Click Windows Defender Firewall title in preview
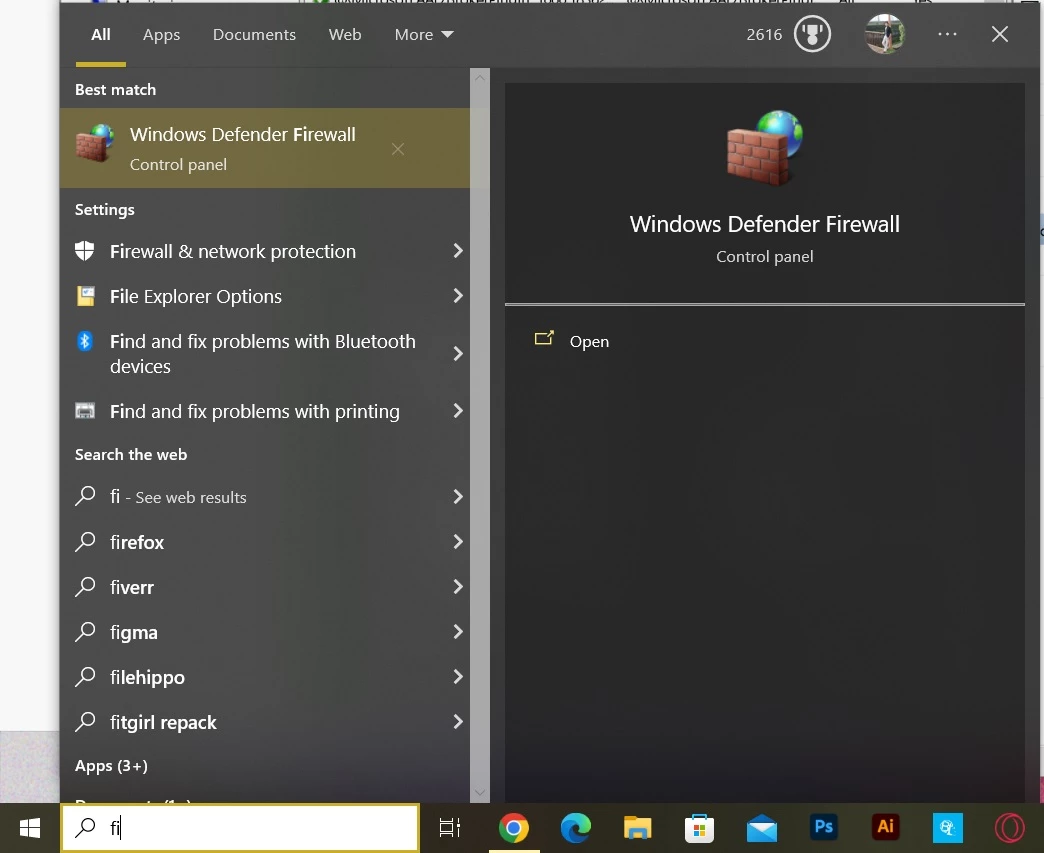1044x853 pixels. (x=764, y=224)
